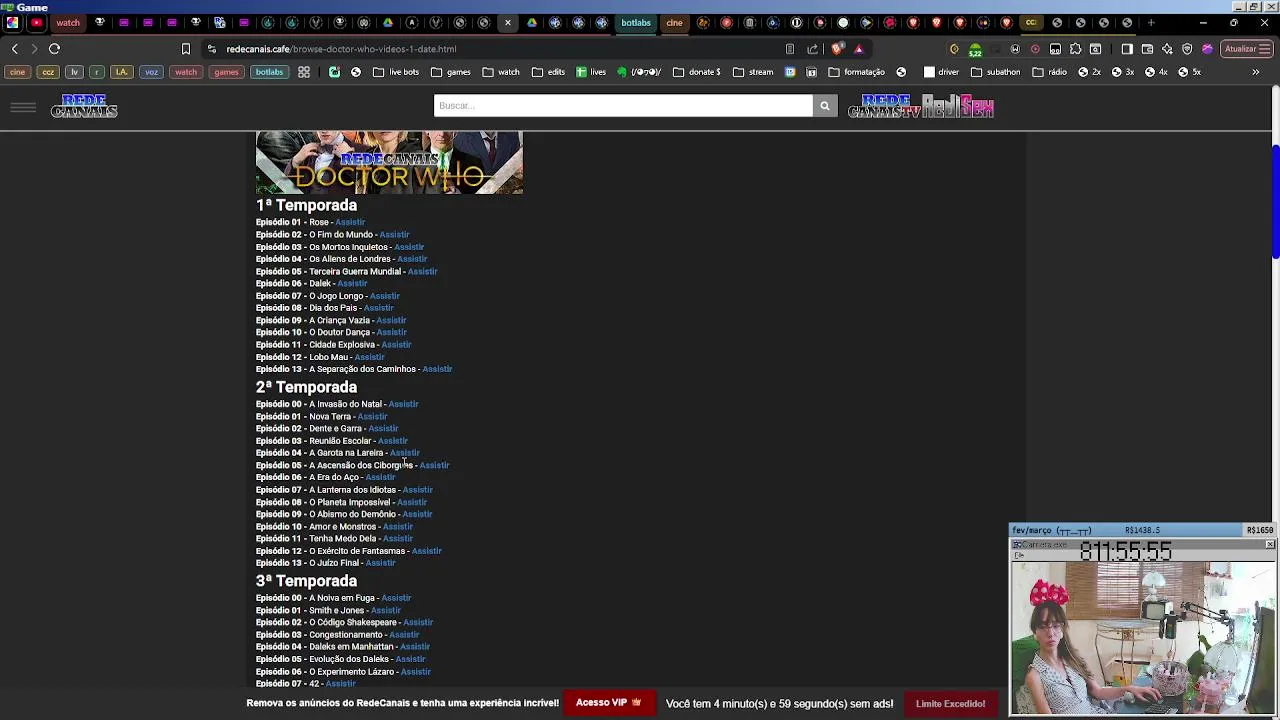Open the 'subathon' bookmark folder
1280x720 pixels.
pos(995,72)
